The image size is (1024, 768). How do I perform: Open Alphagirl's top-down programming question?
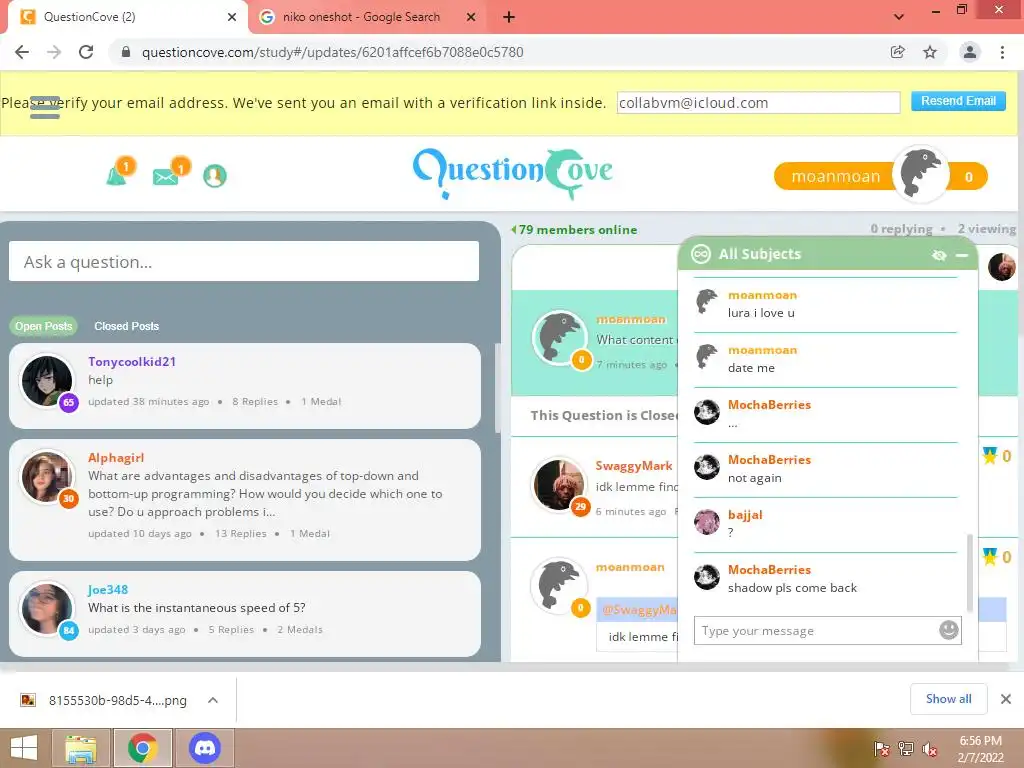[x=245, y=500]
